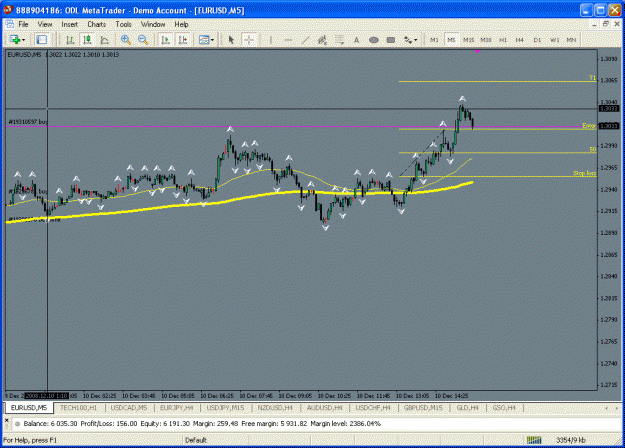Switch to line chart display
The width and height of the screenshot is (625, 448).
tap(104, 40)
